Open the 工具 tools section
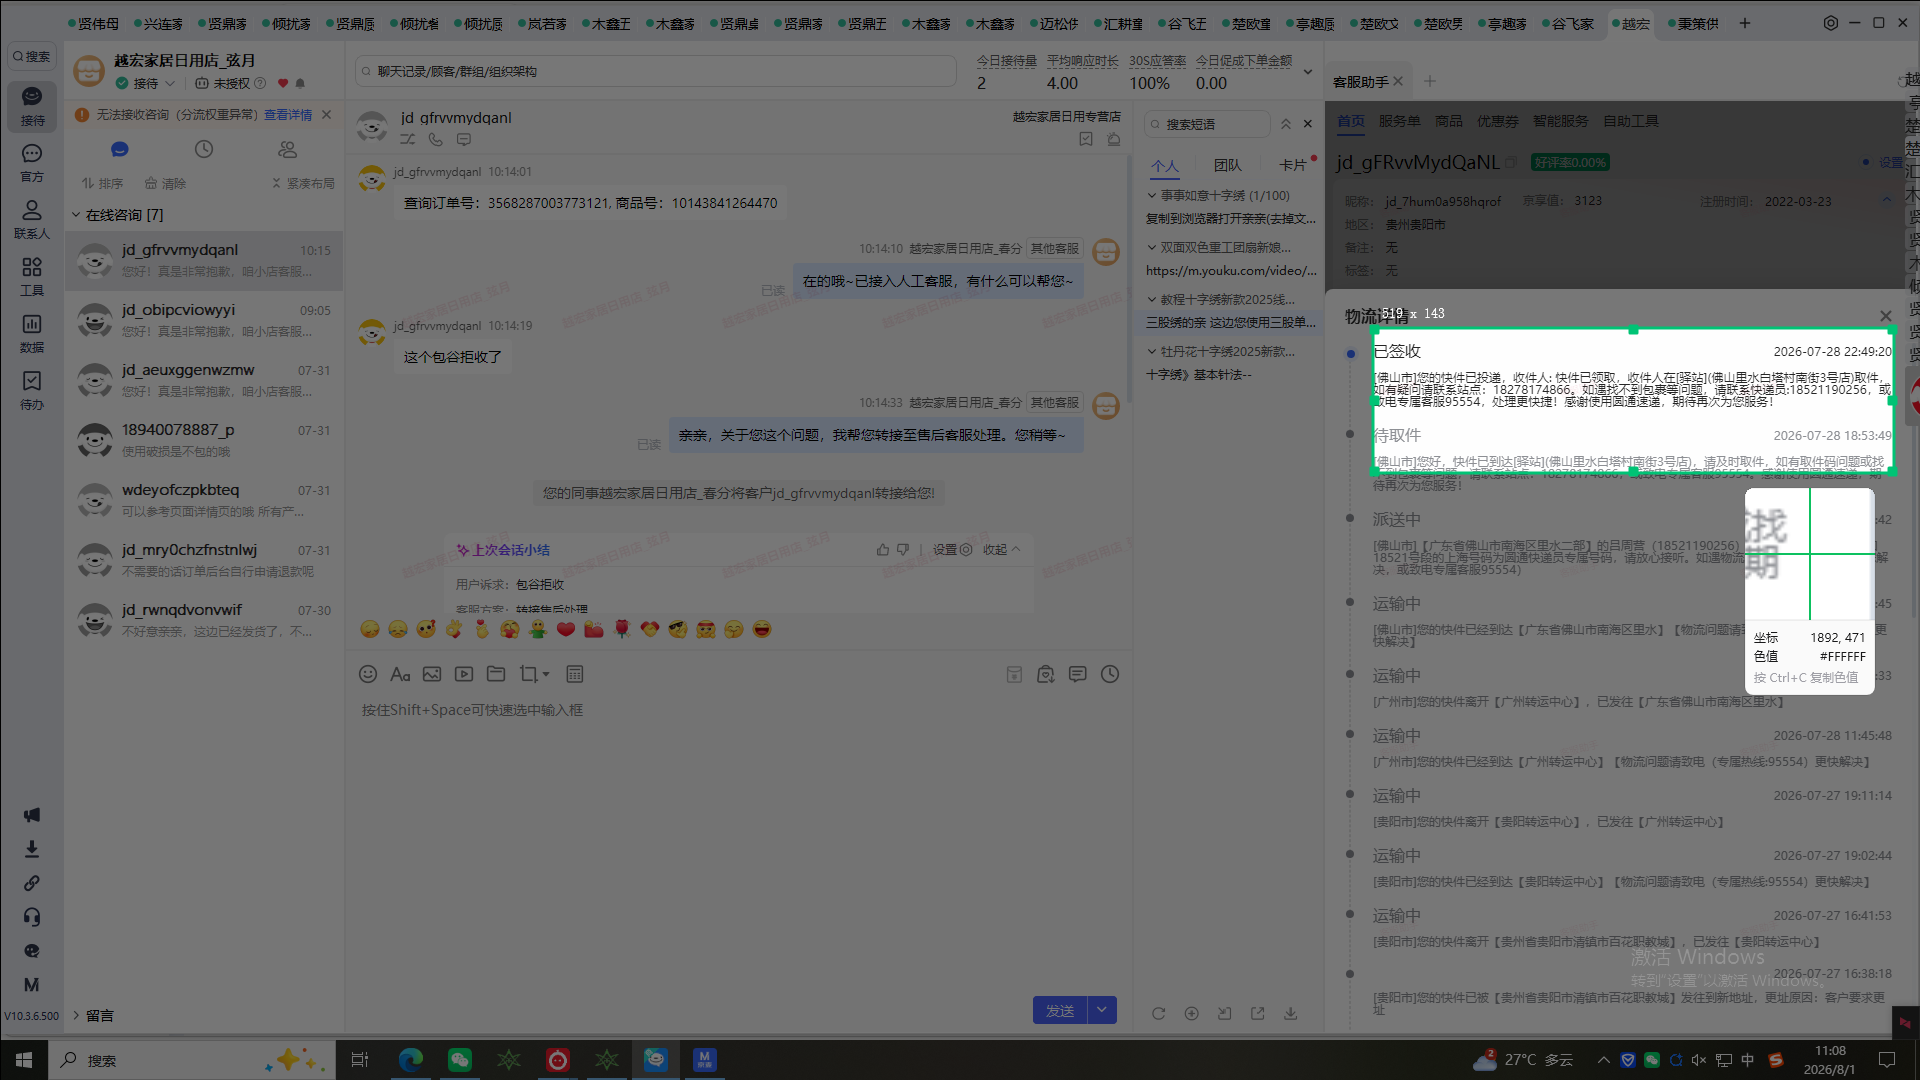This screenshot has width=1920, height=1080. pos(32,276)
